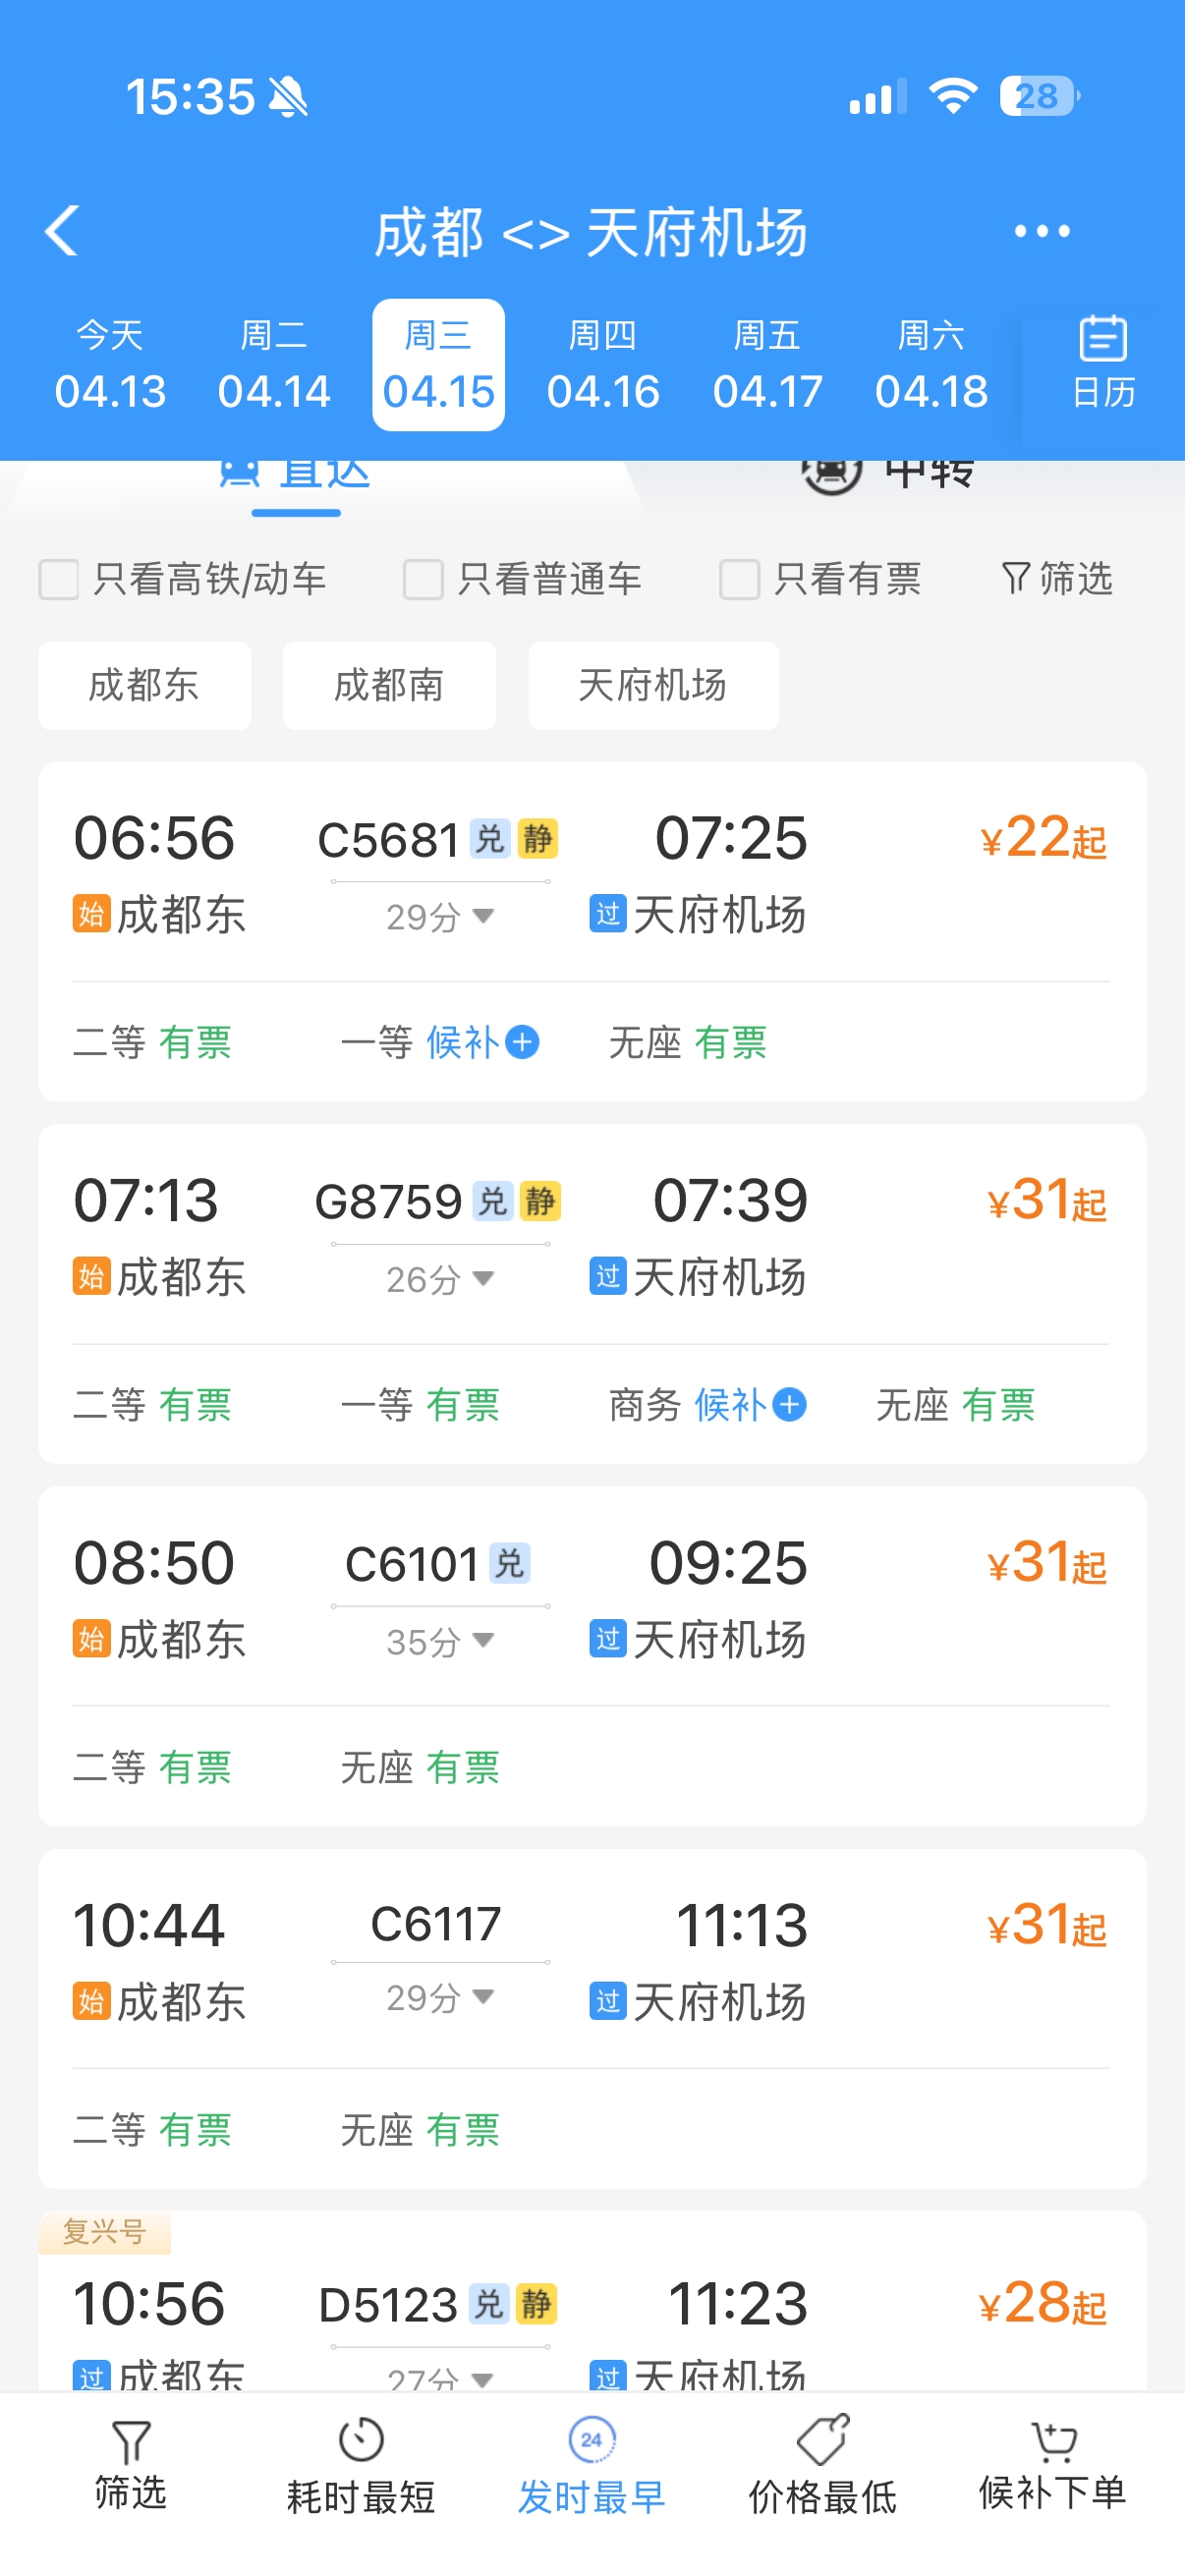Select the 中转 transfer tab

(x=890, y=473)
